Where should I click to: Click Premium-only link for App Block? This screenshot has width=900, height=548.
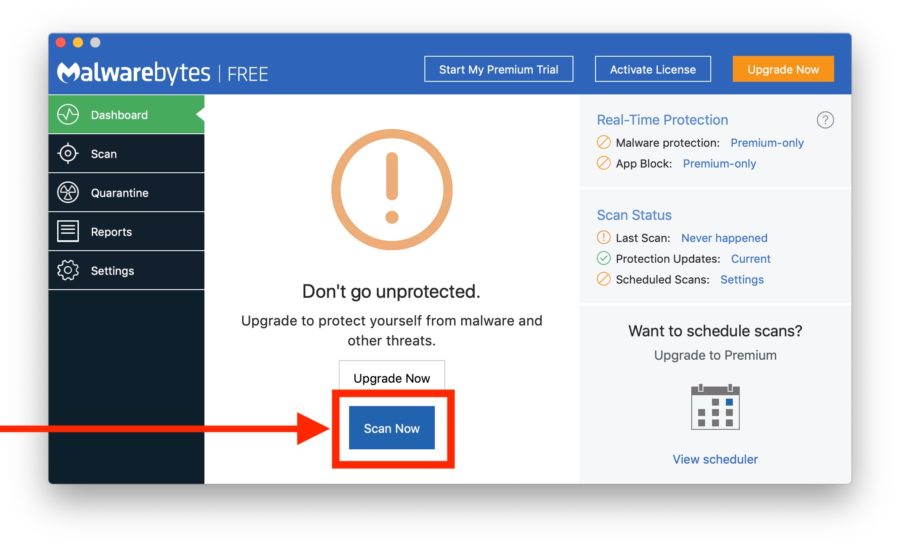719,163
